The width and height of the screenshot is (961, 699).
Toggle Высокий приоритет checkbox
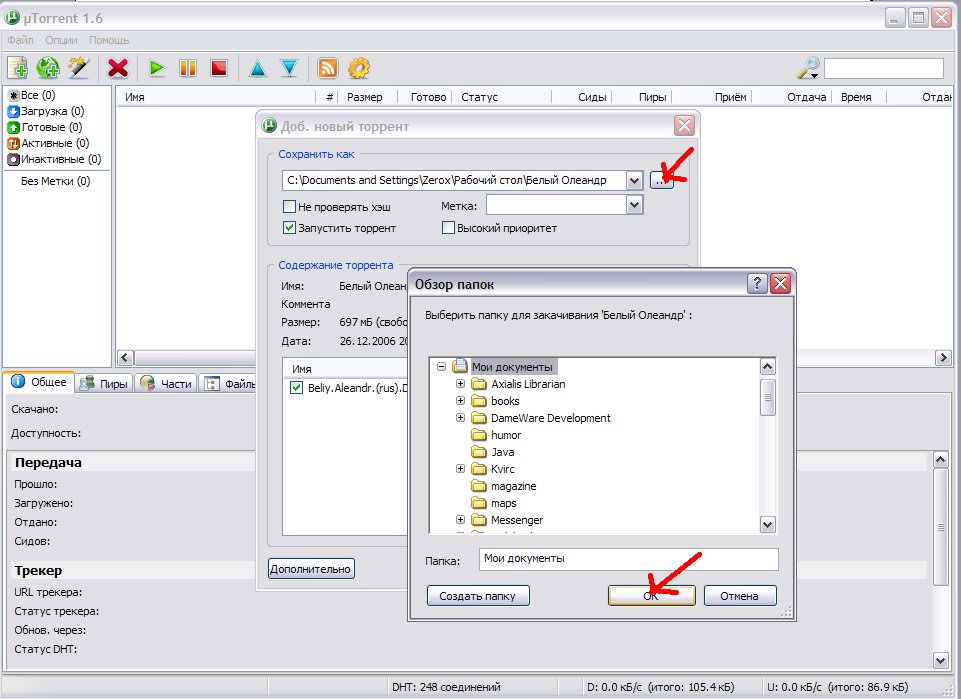[448, 227]
